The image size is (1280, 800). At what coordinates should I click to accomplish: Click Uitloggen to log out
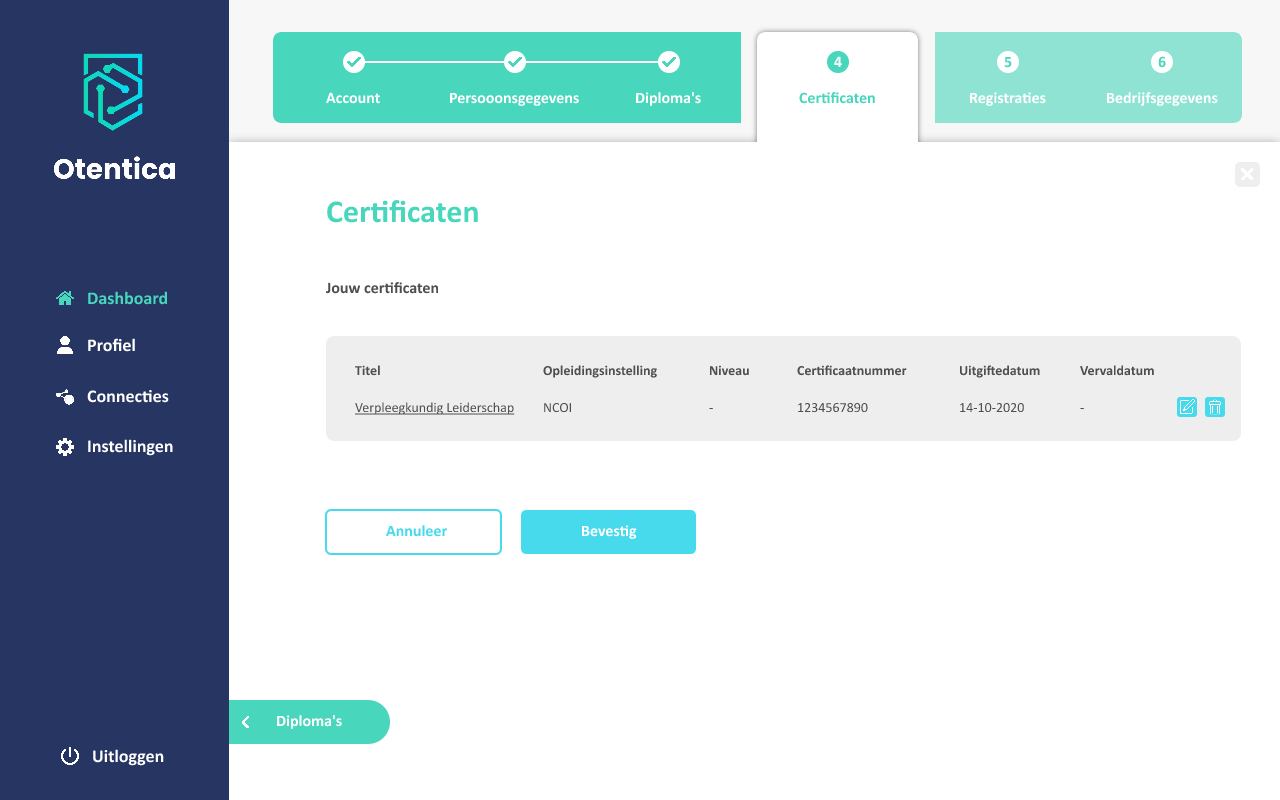tap(128, 756)
